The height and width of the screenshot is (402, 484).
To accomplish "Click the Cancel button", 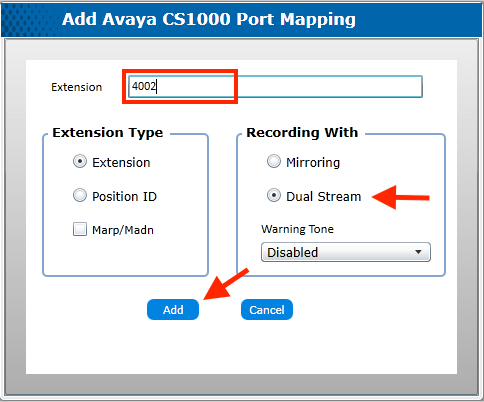I will coord(267,310).
